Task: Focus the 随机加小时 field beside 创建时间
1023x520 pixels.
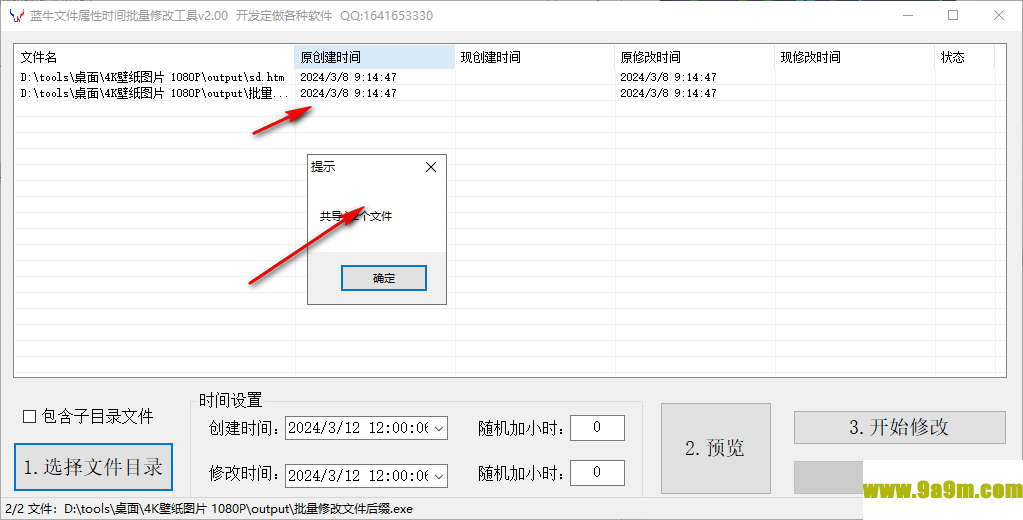Action: tap(597, 428)
